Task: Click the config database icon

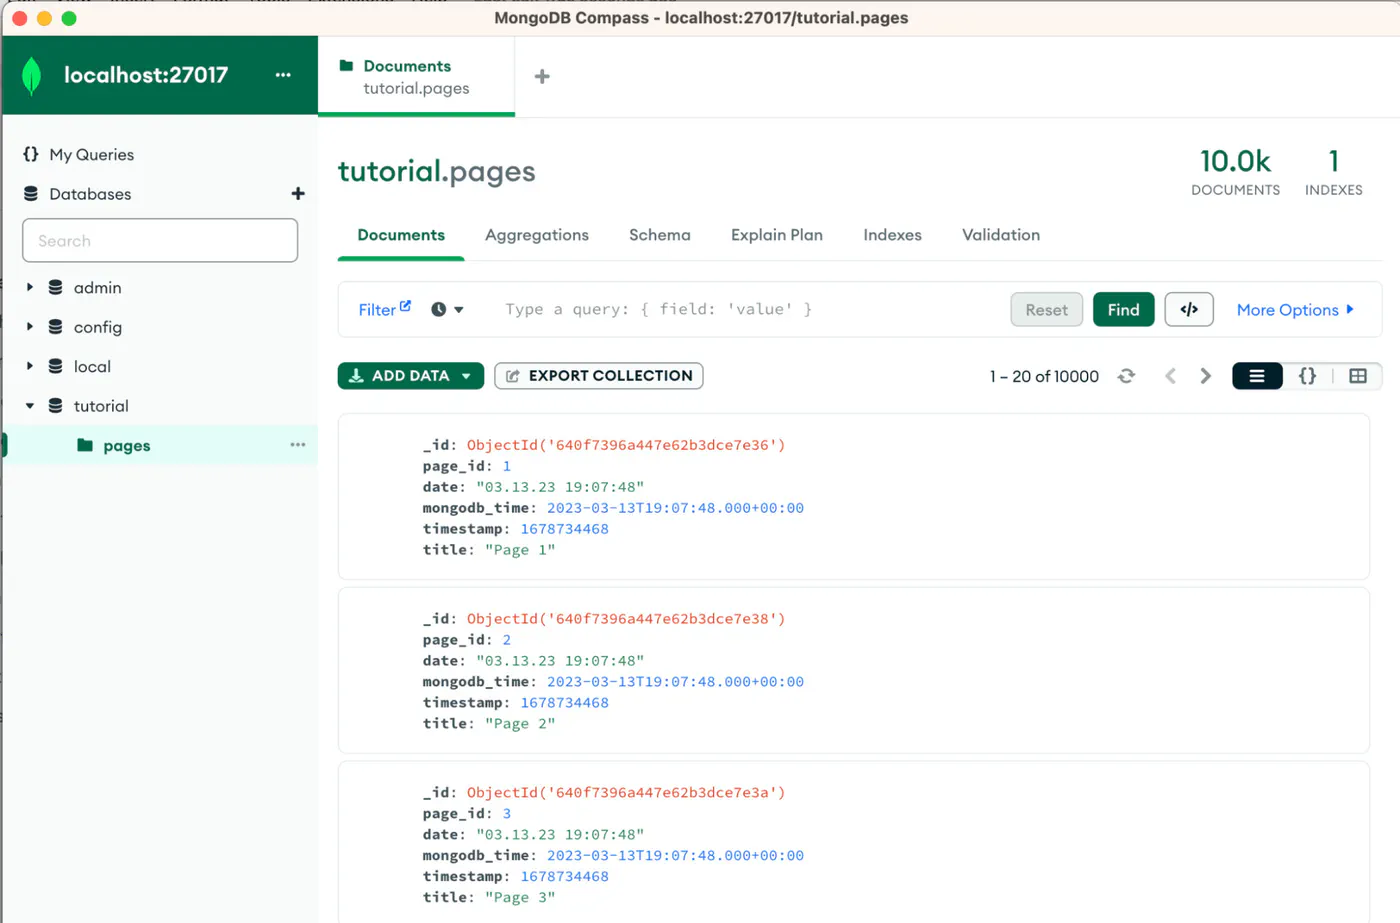Action: click(56, 327)
